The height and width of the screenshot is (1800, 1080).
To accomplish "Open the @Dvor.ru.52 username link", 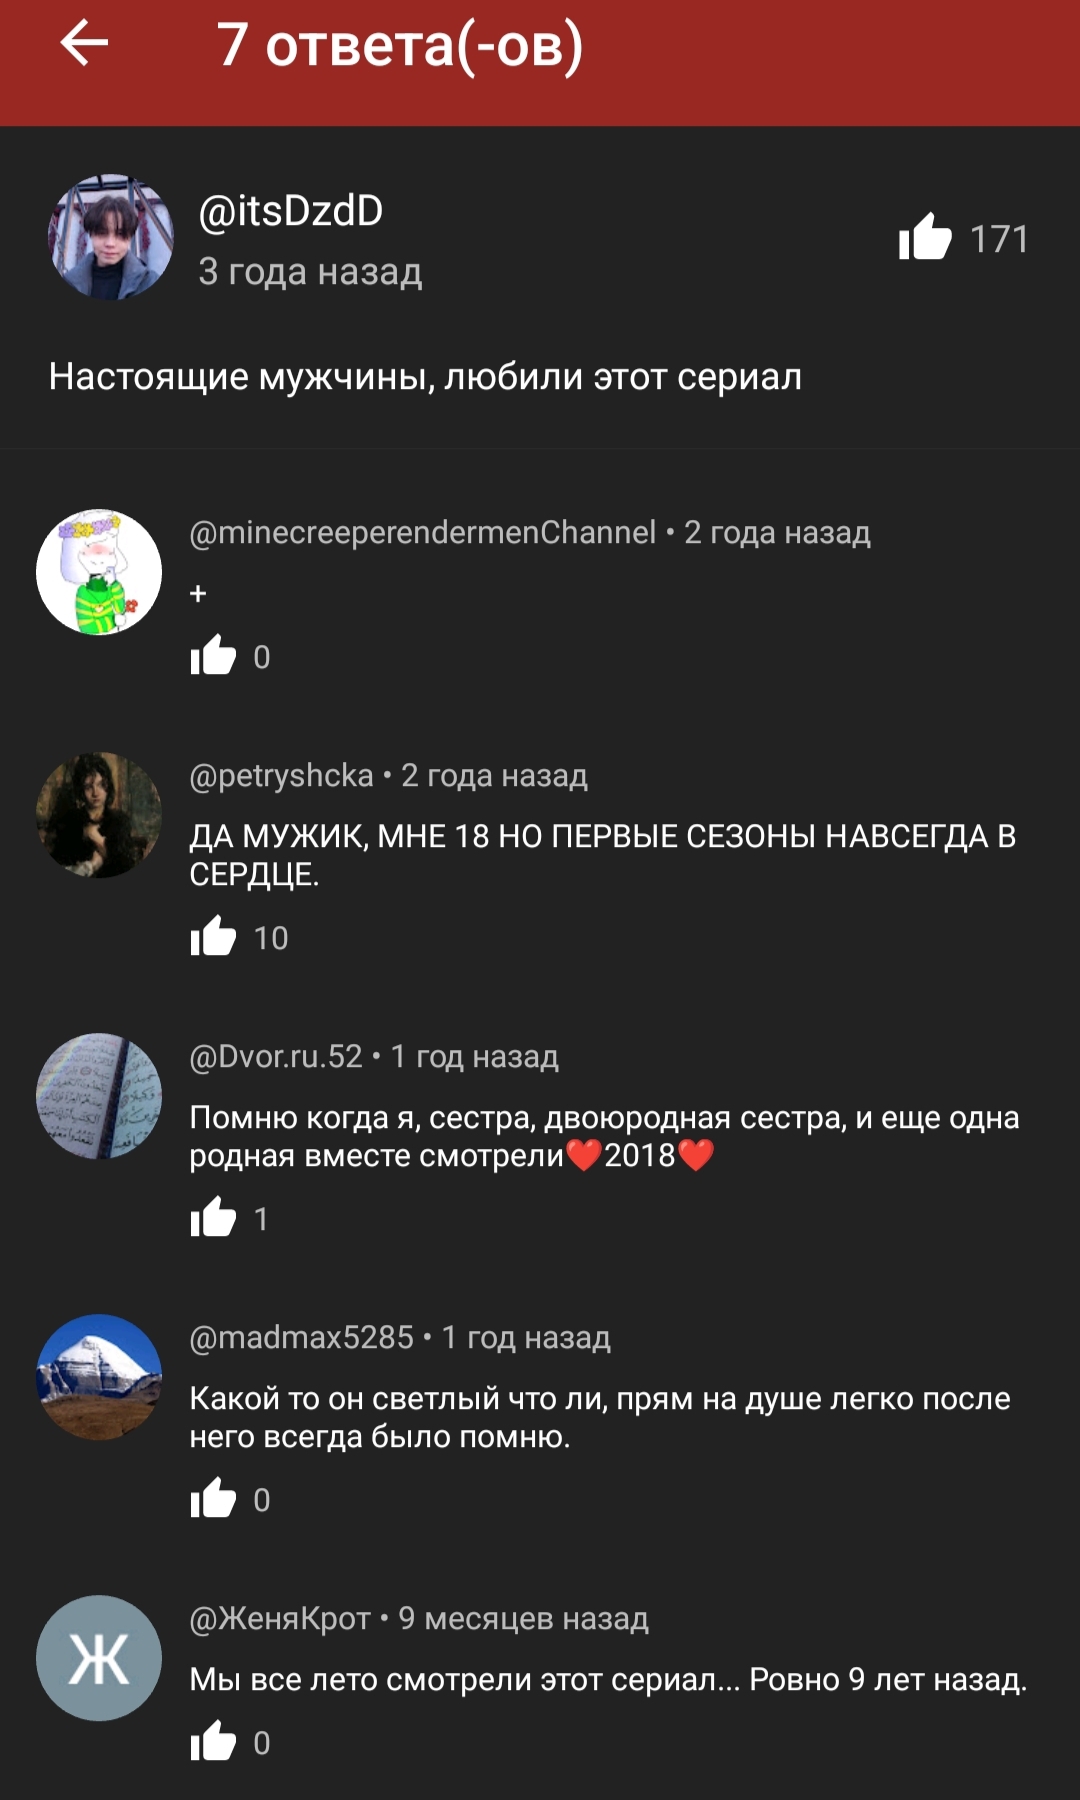I will pos(276,1056).
